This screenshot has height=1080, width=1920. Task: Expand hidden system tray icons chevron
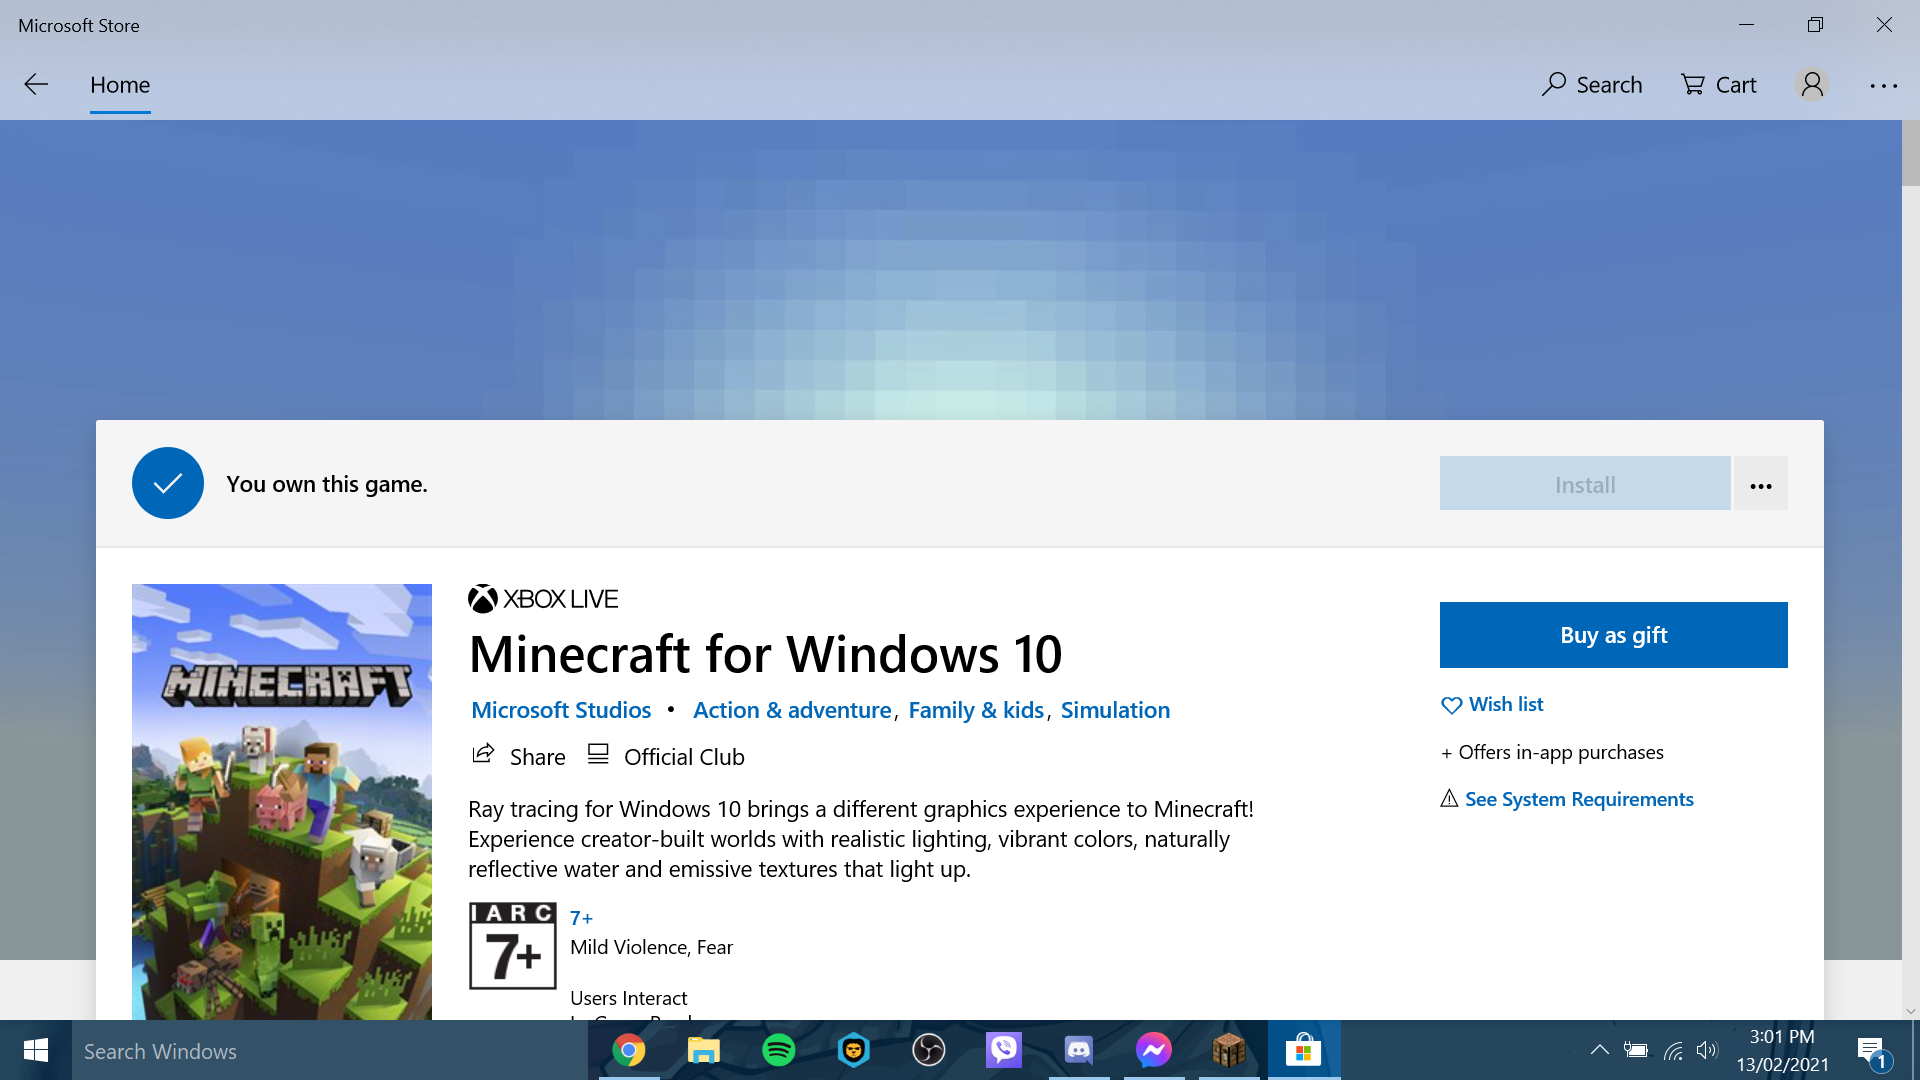[1599, 1050]
